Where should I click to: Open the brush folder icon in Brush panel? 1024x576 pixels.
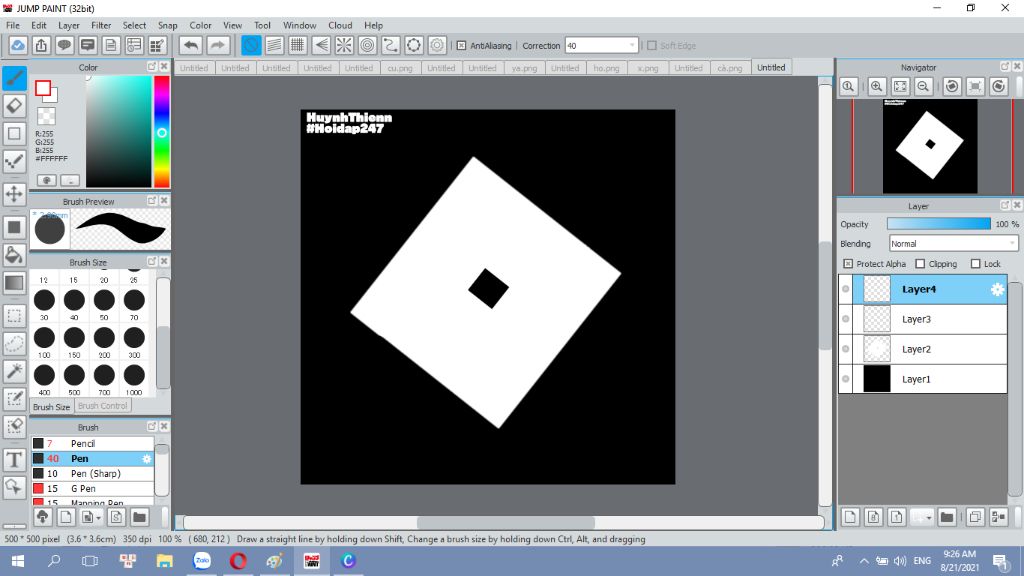[x=139, y=517]
